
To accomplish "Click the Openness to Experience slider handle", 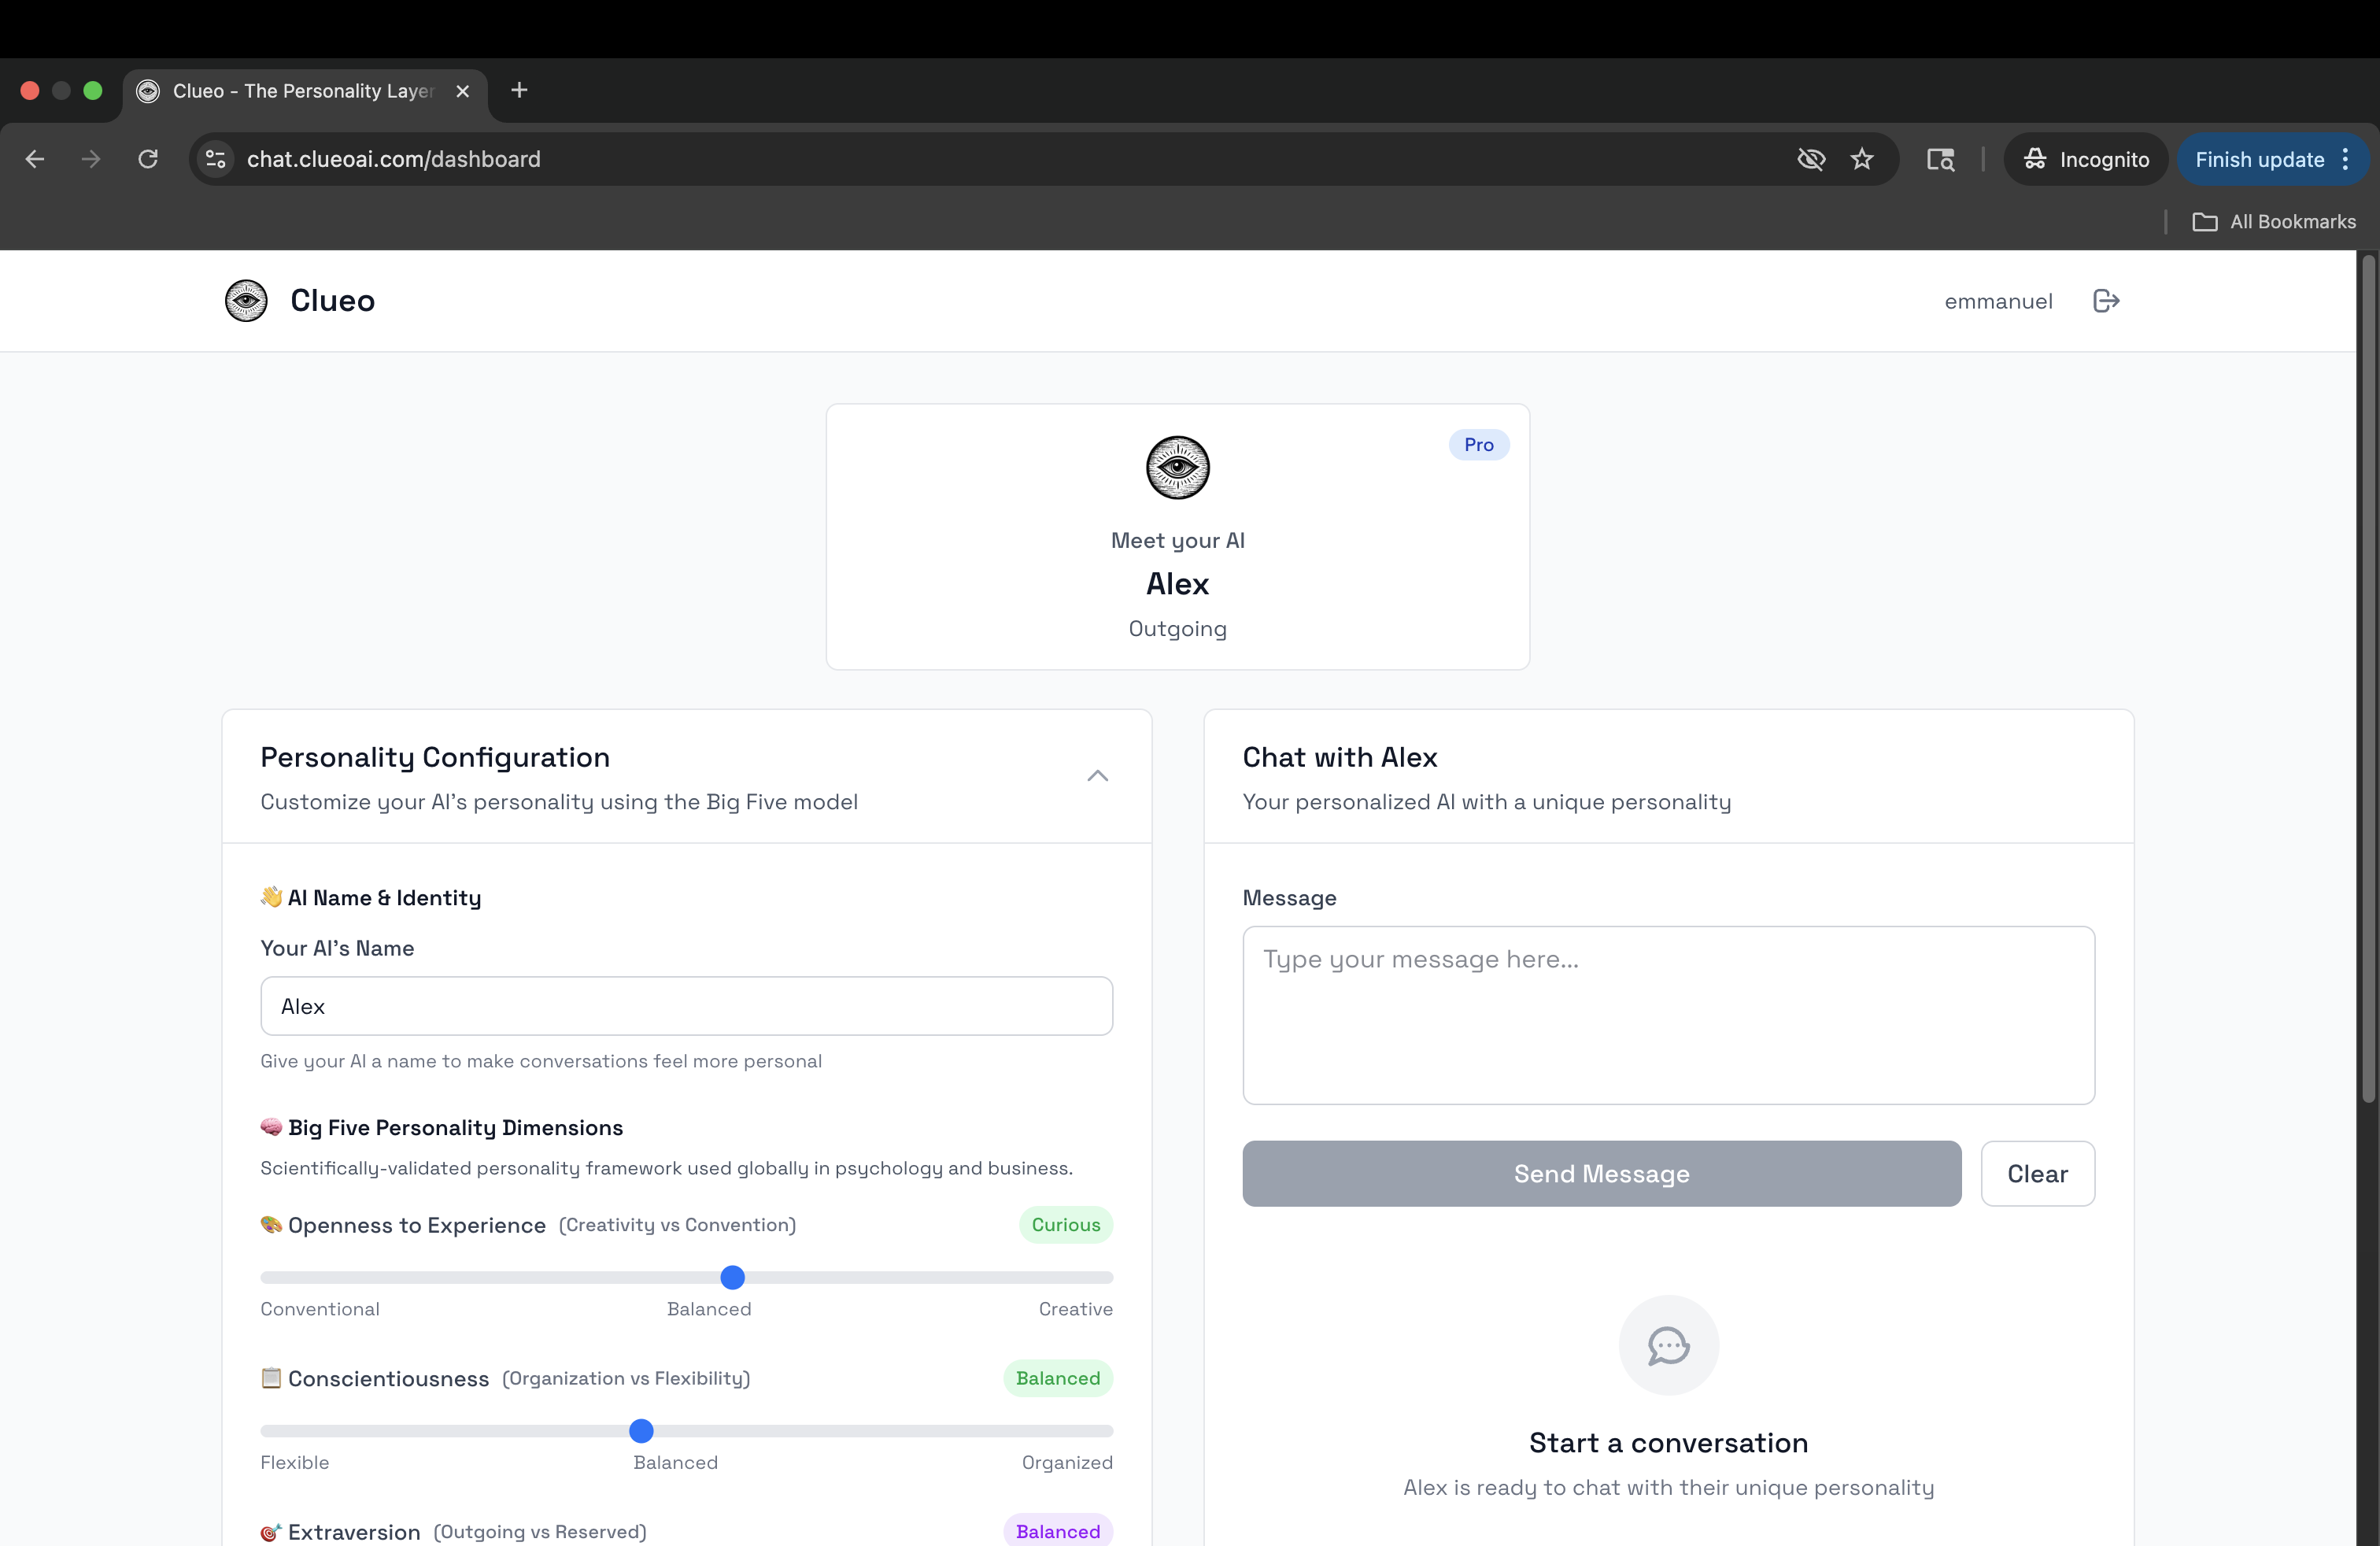I will click(x=732, y=1277).
